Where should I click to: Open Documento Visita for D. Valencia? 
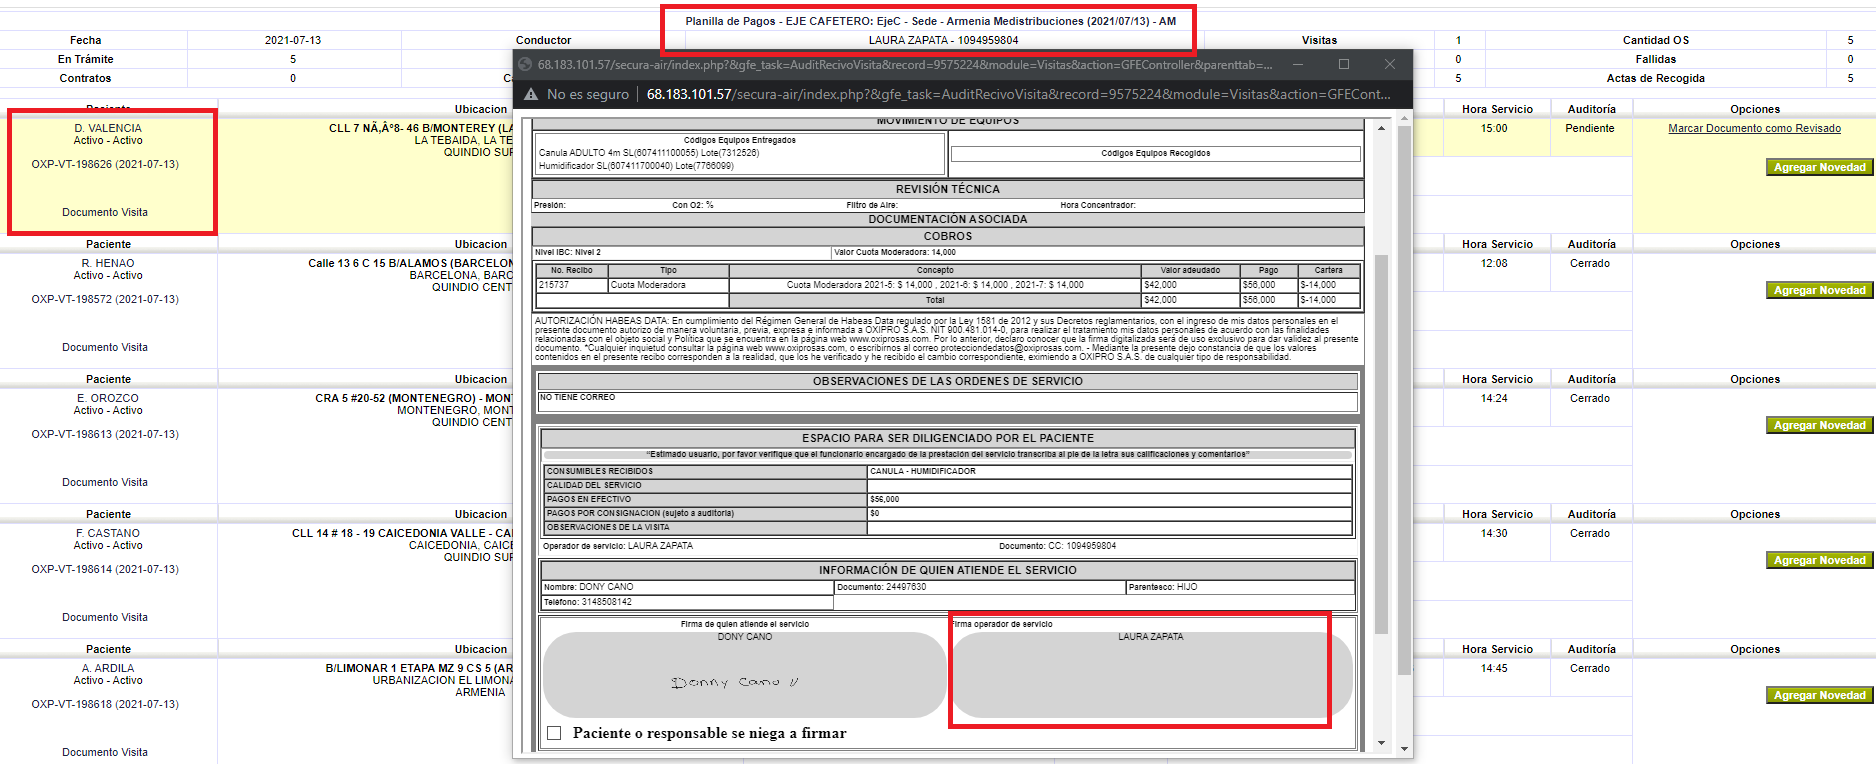105,212
